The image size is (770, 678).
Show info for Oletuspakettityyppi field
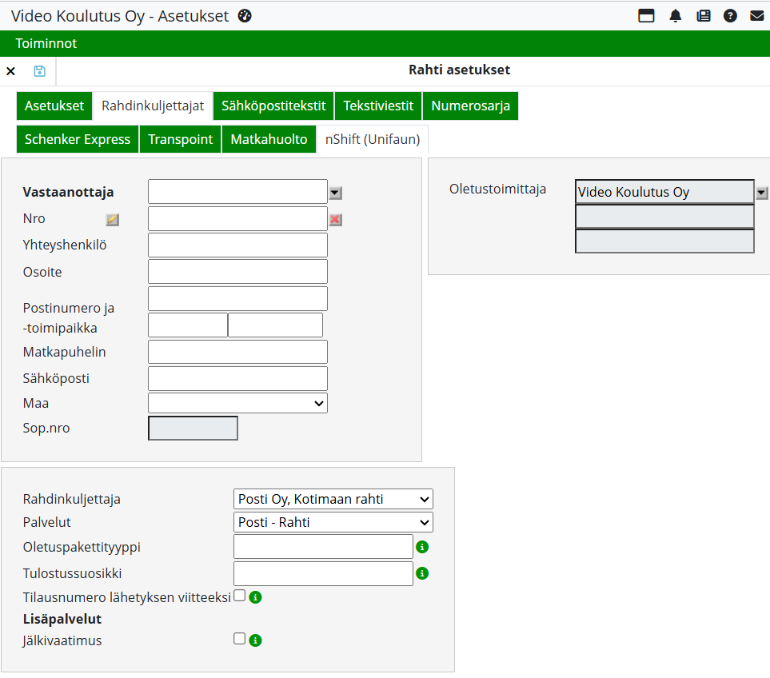[422, 547]
